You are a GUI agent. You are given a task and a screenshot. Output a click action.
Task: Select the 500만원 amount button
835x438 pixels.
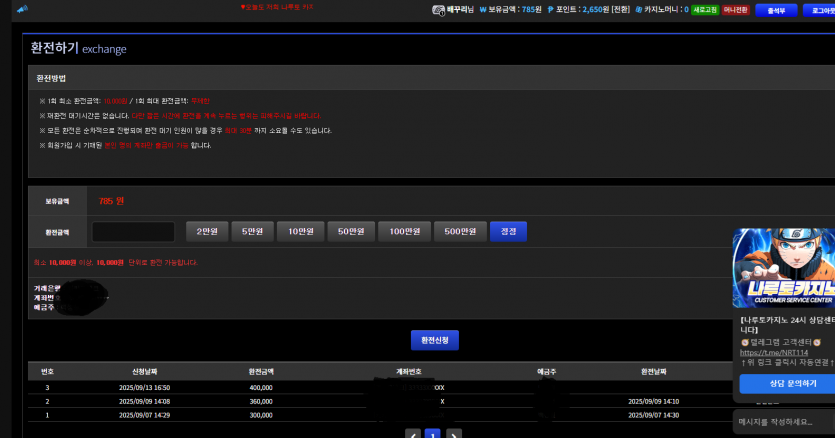(x=460, y=231)
